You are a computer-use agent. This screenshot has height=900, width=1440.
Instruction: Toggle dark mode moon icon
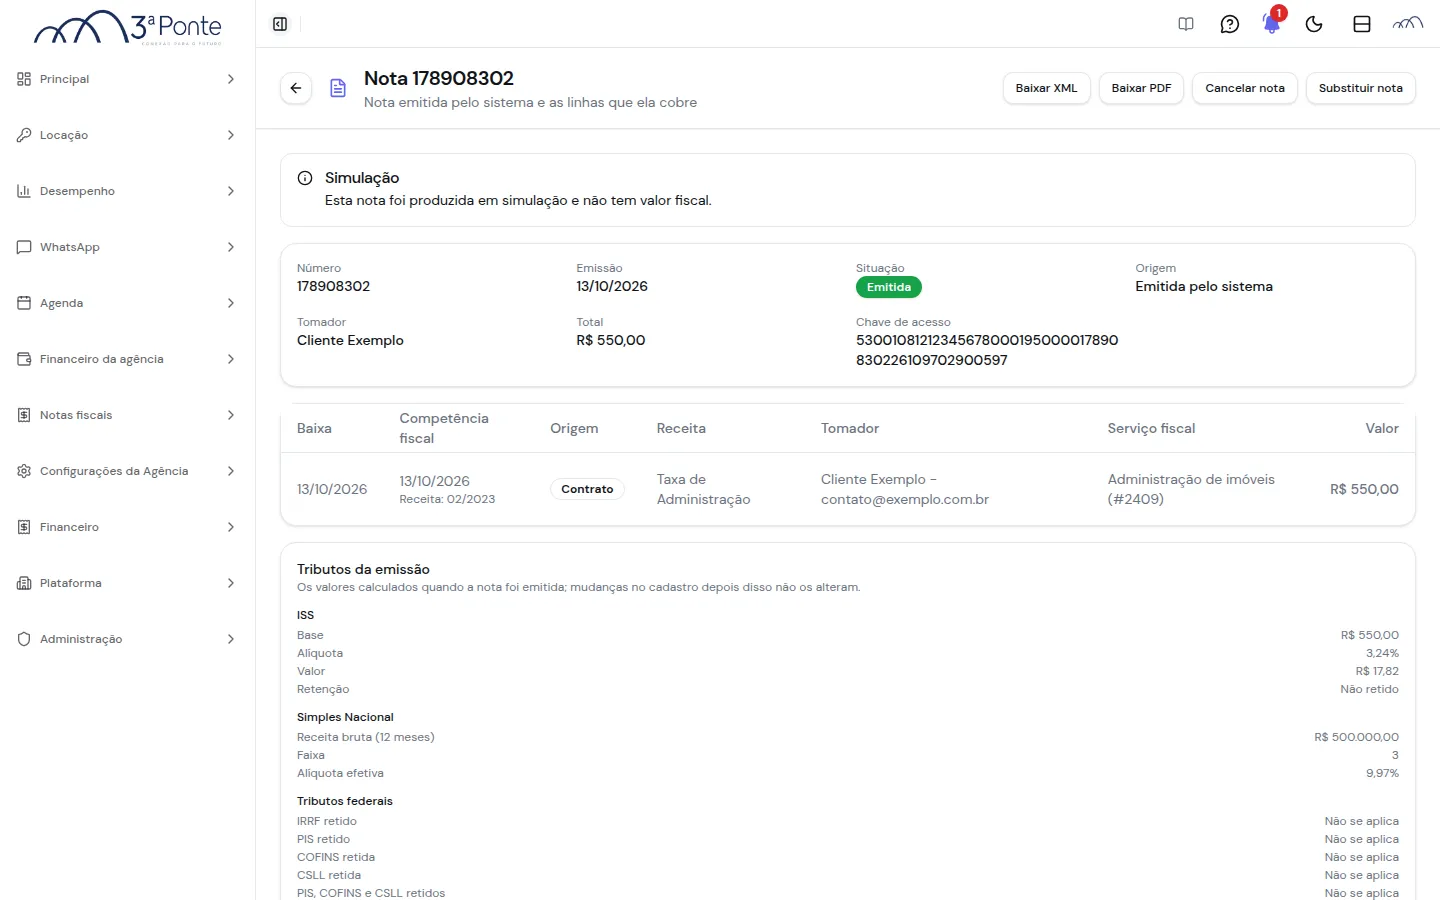[1314, 24]
